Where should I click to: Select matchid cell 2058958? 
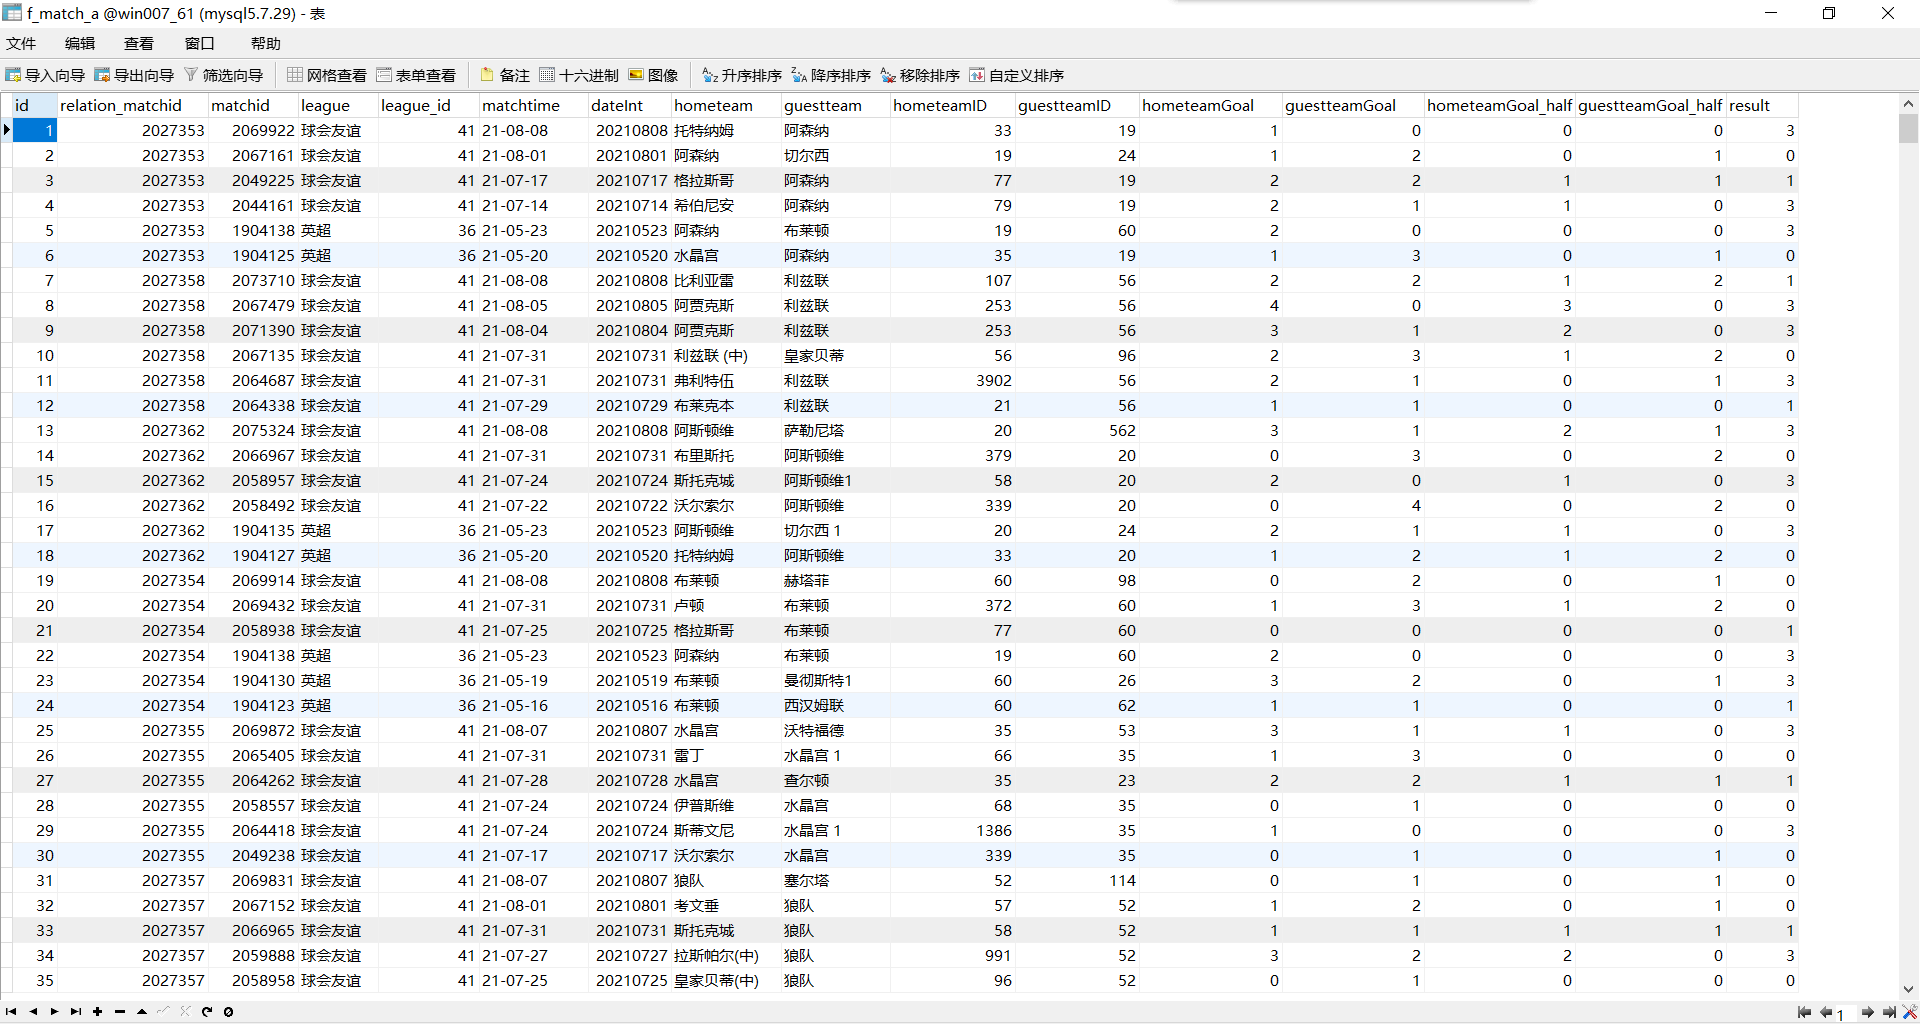[253, 980]
